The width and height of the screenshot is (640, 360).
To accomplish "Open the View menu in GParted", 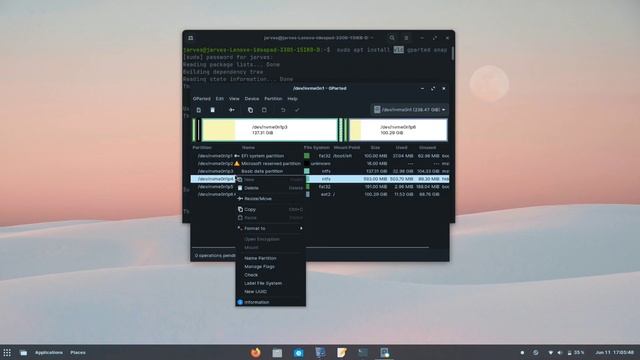I will pyautogui.click(x=234, y=99).
